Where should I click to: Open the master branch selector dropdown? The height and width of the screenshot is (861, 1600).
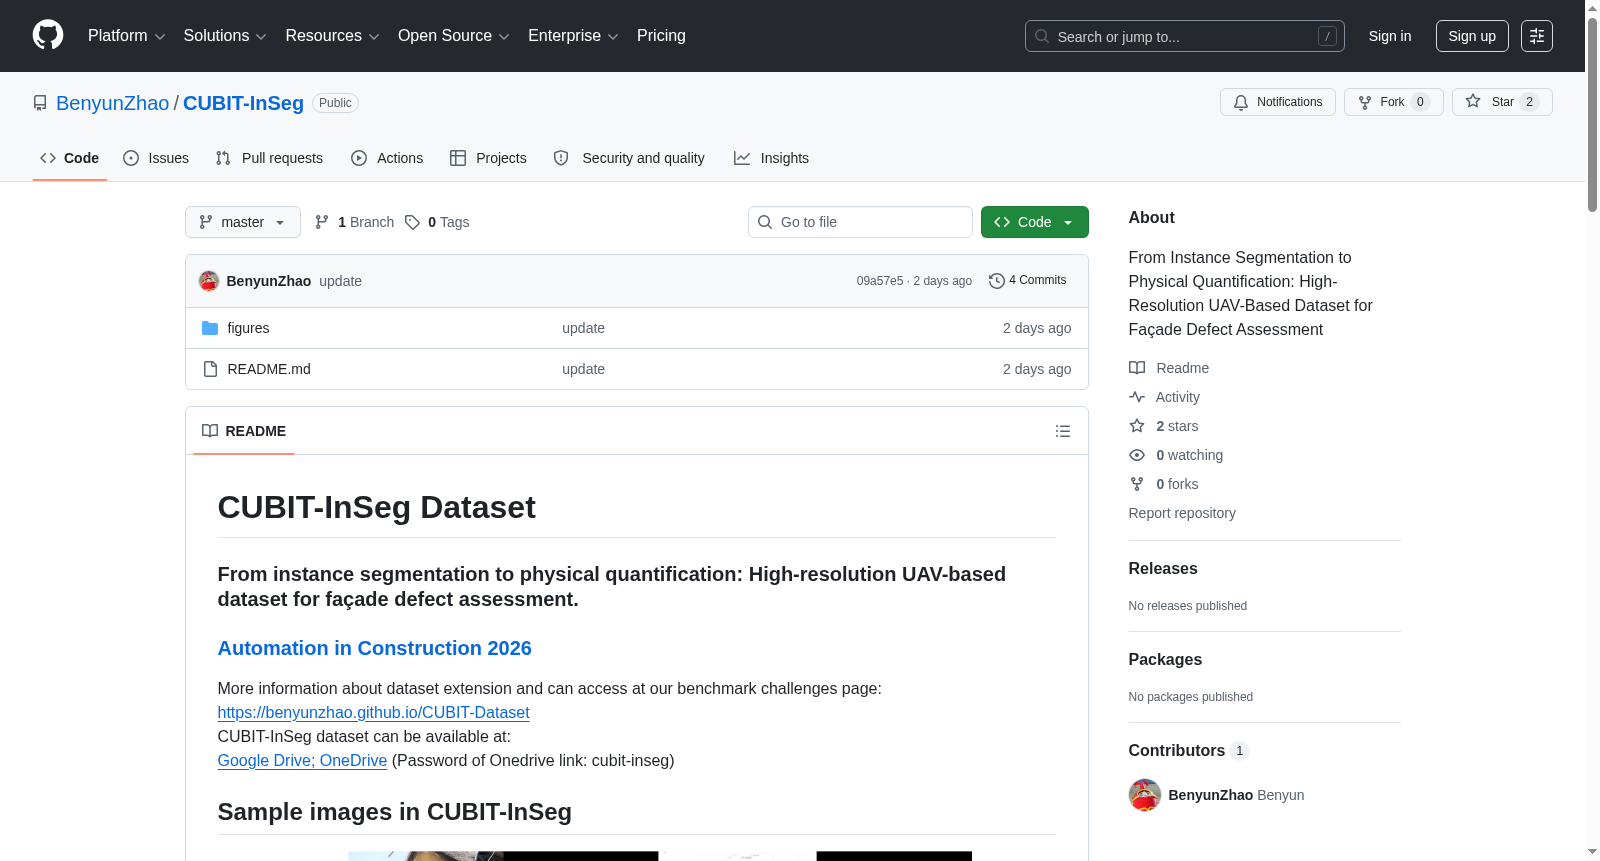(x=243, y=222)
